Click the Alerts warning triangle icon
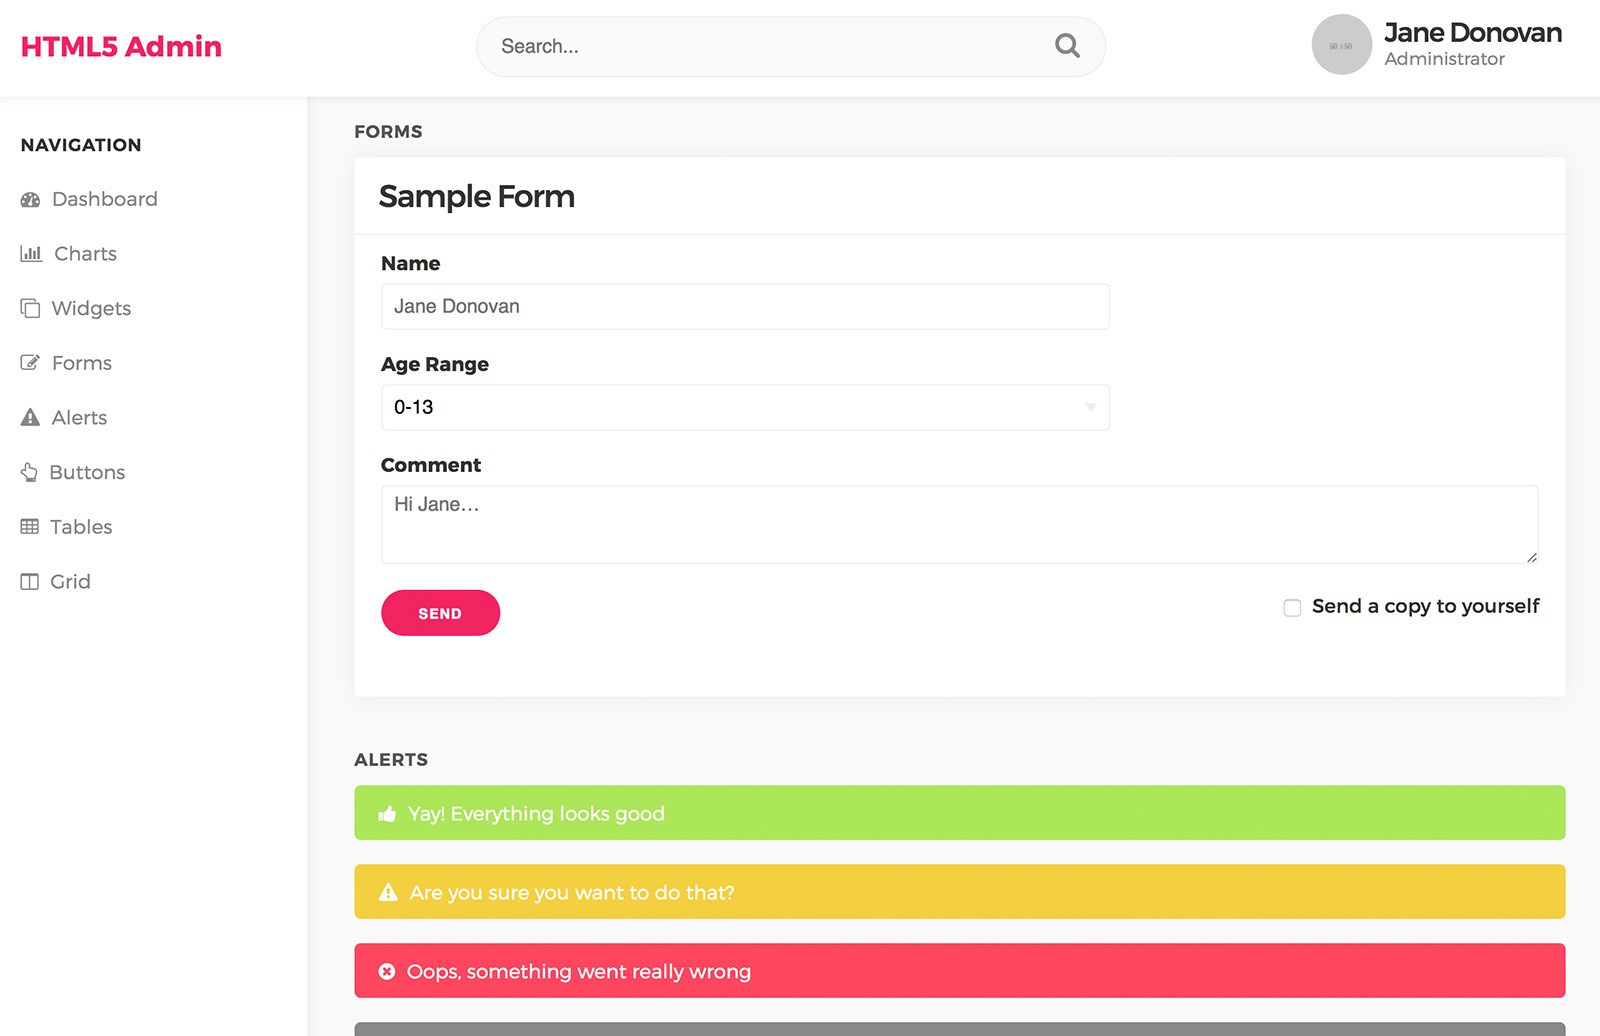 tap(30, 417)
